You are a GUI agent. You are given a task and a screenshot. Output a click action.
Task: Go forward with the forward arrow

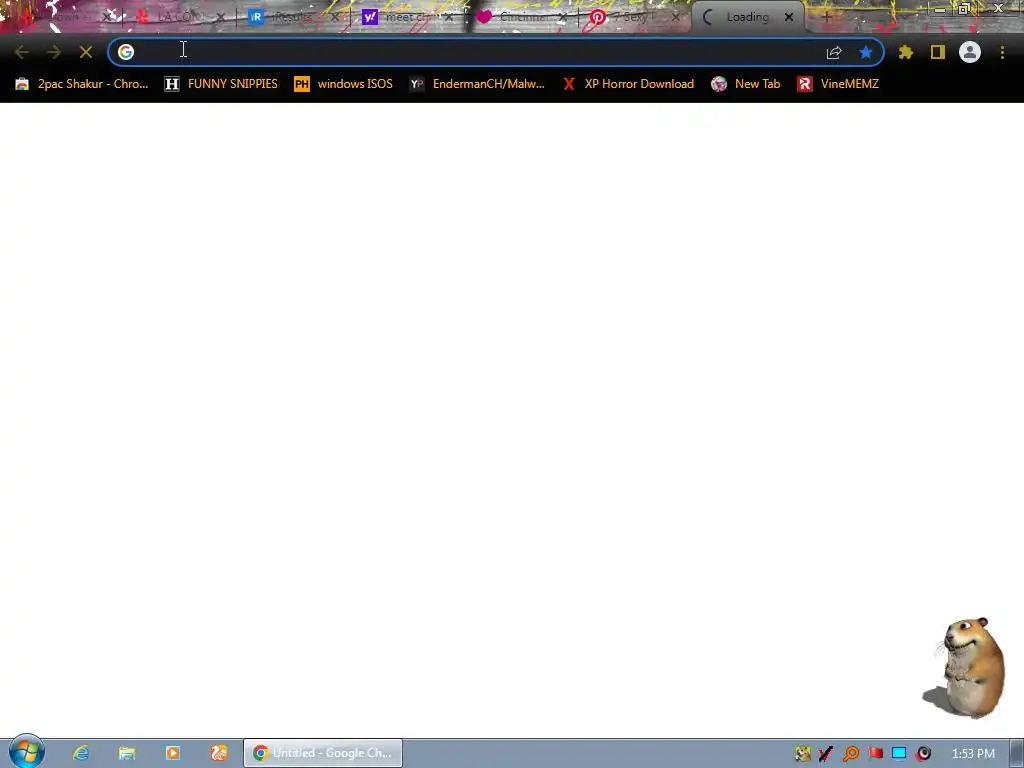pos(54,52)
